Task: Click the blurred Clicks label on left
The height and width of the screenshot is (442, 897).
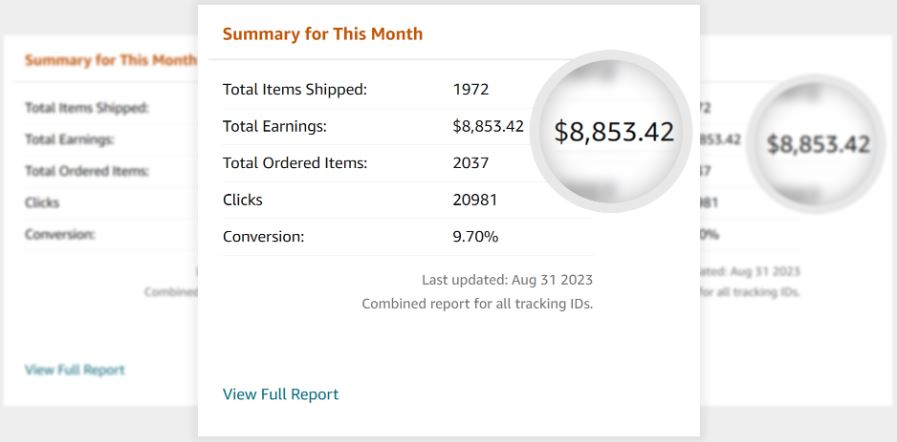Action: pos(42,202)
